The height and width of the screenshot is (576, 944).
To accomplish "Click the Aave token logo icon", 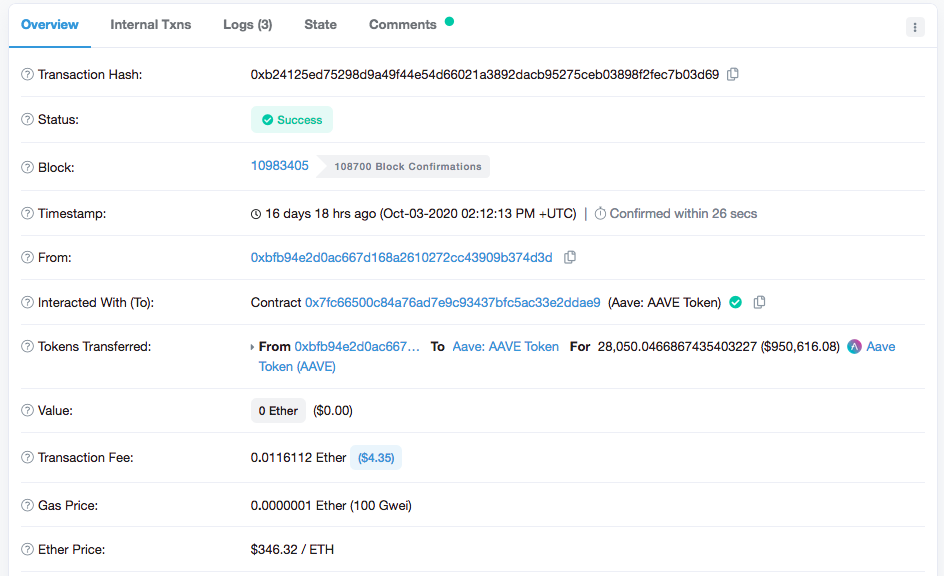I will click(x=854, y=347).
